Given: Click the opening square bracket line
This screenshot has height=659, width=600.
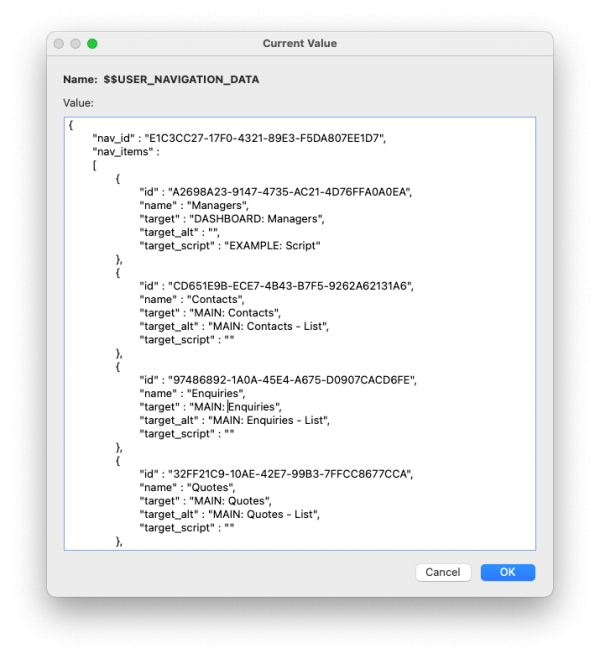Looking at the screenshot, I should [95, 165].
